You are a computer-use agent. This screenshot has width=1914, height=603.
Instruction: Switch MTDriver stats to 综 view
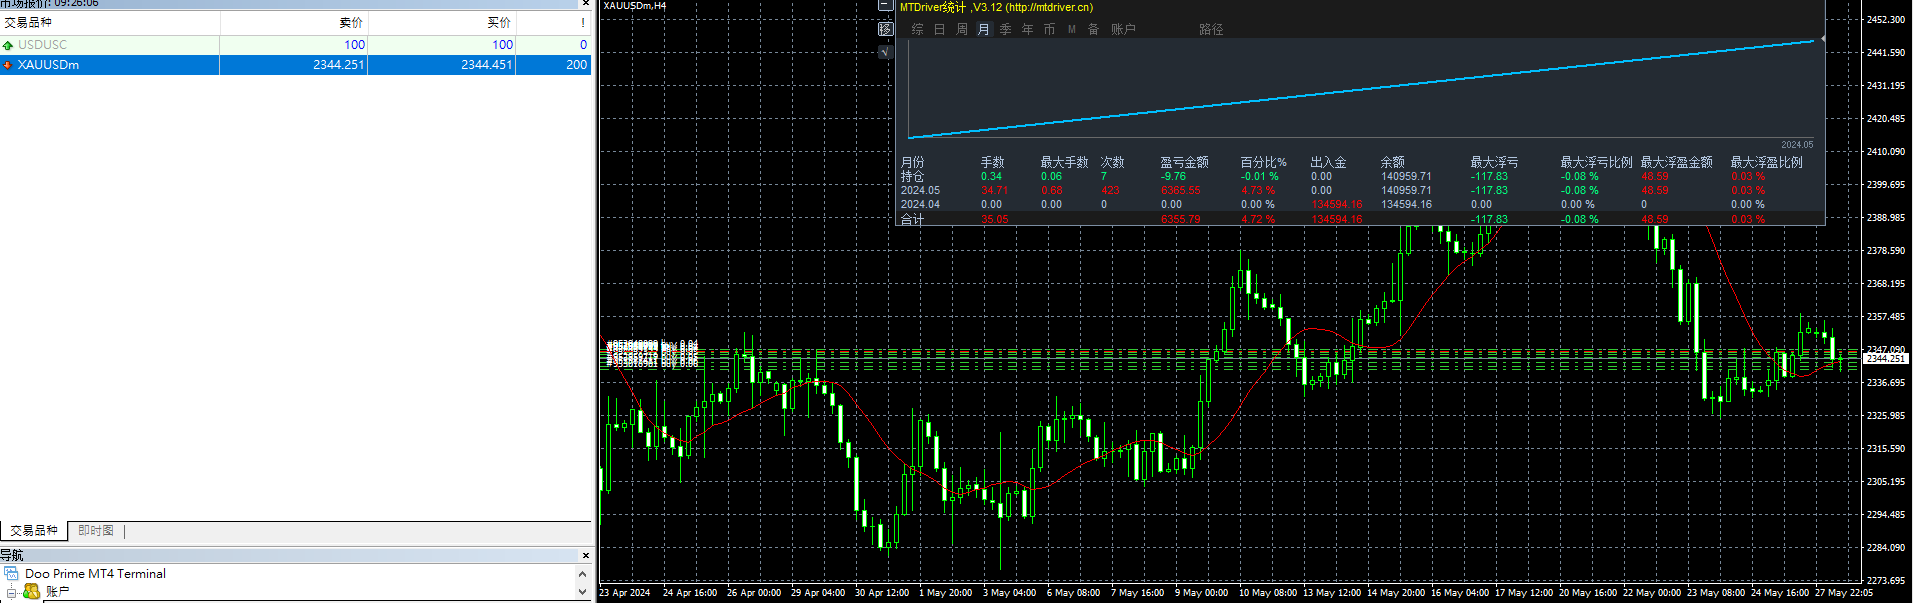pyautogui.click(x=918, y=30)
